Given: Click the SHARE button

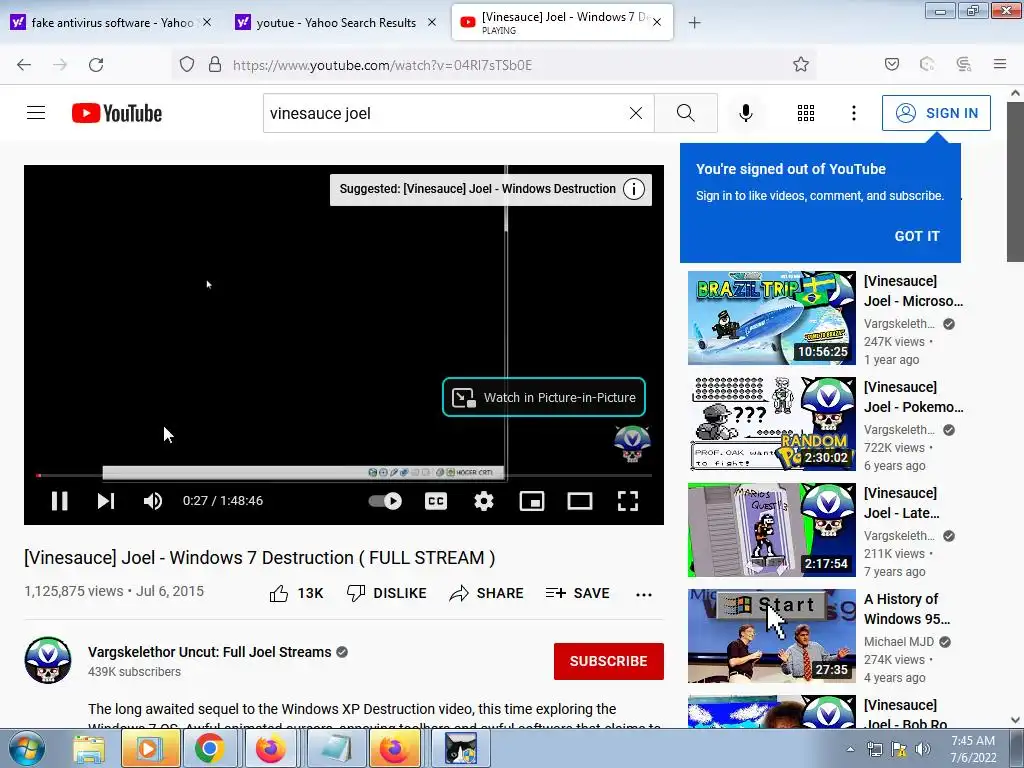Looking at the screenshot, I should pyautogui.click(x=487, y=593).
